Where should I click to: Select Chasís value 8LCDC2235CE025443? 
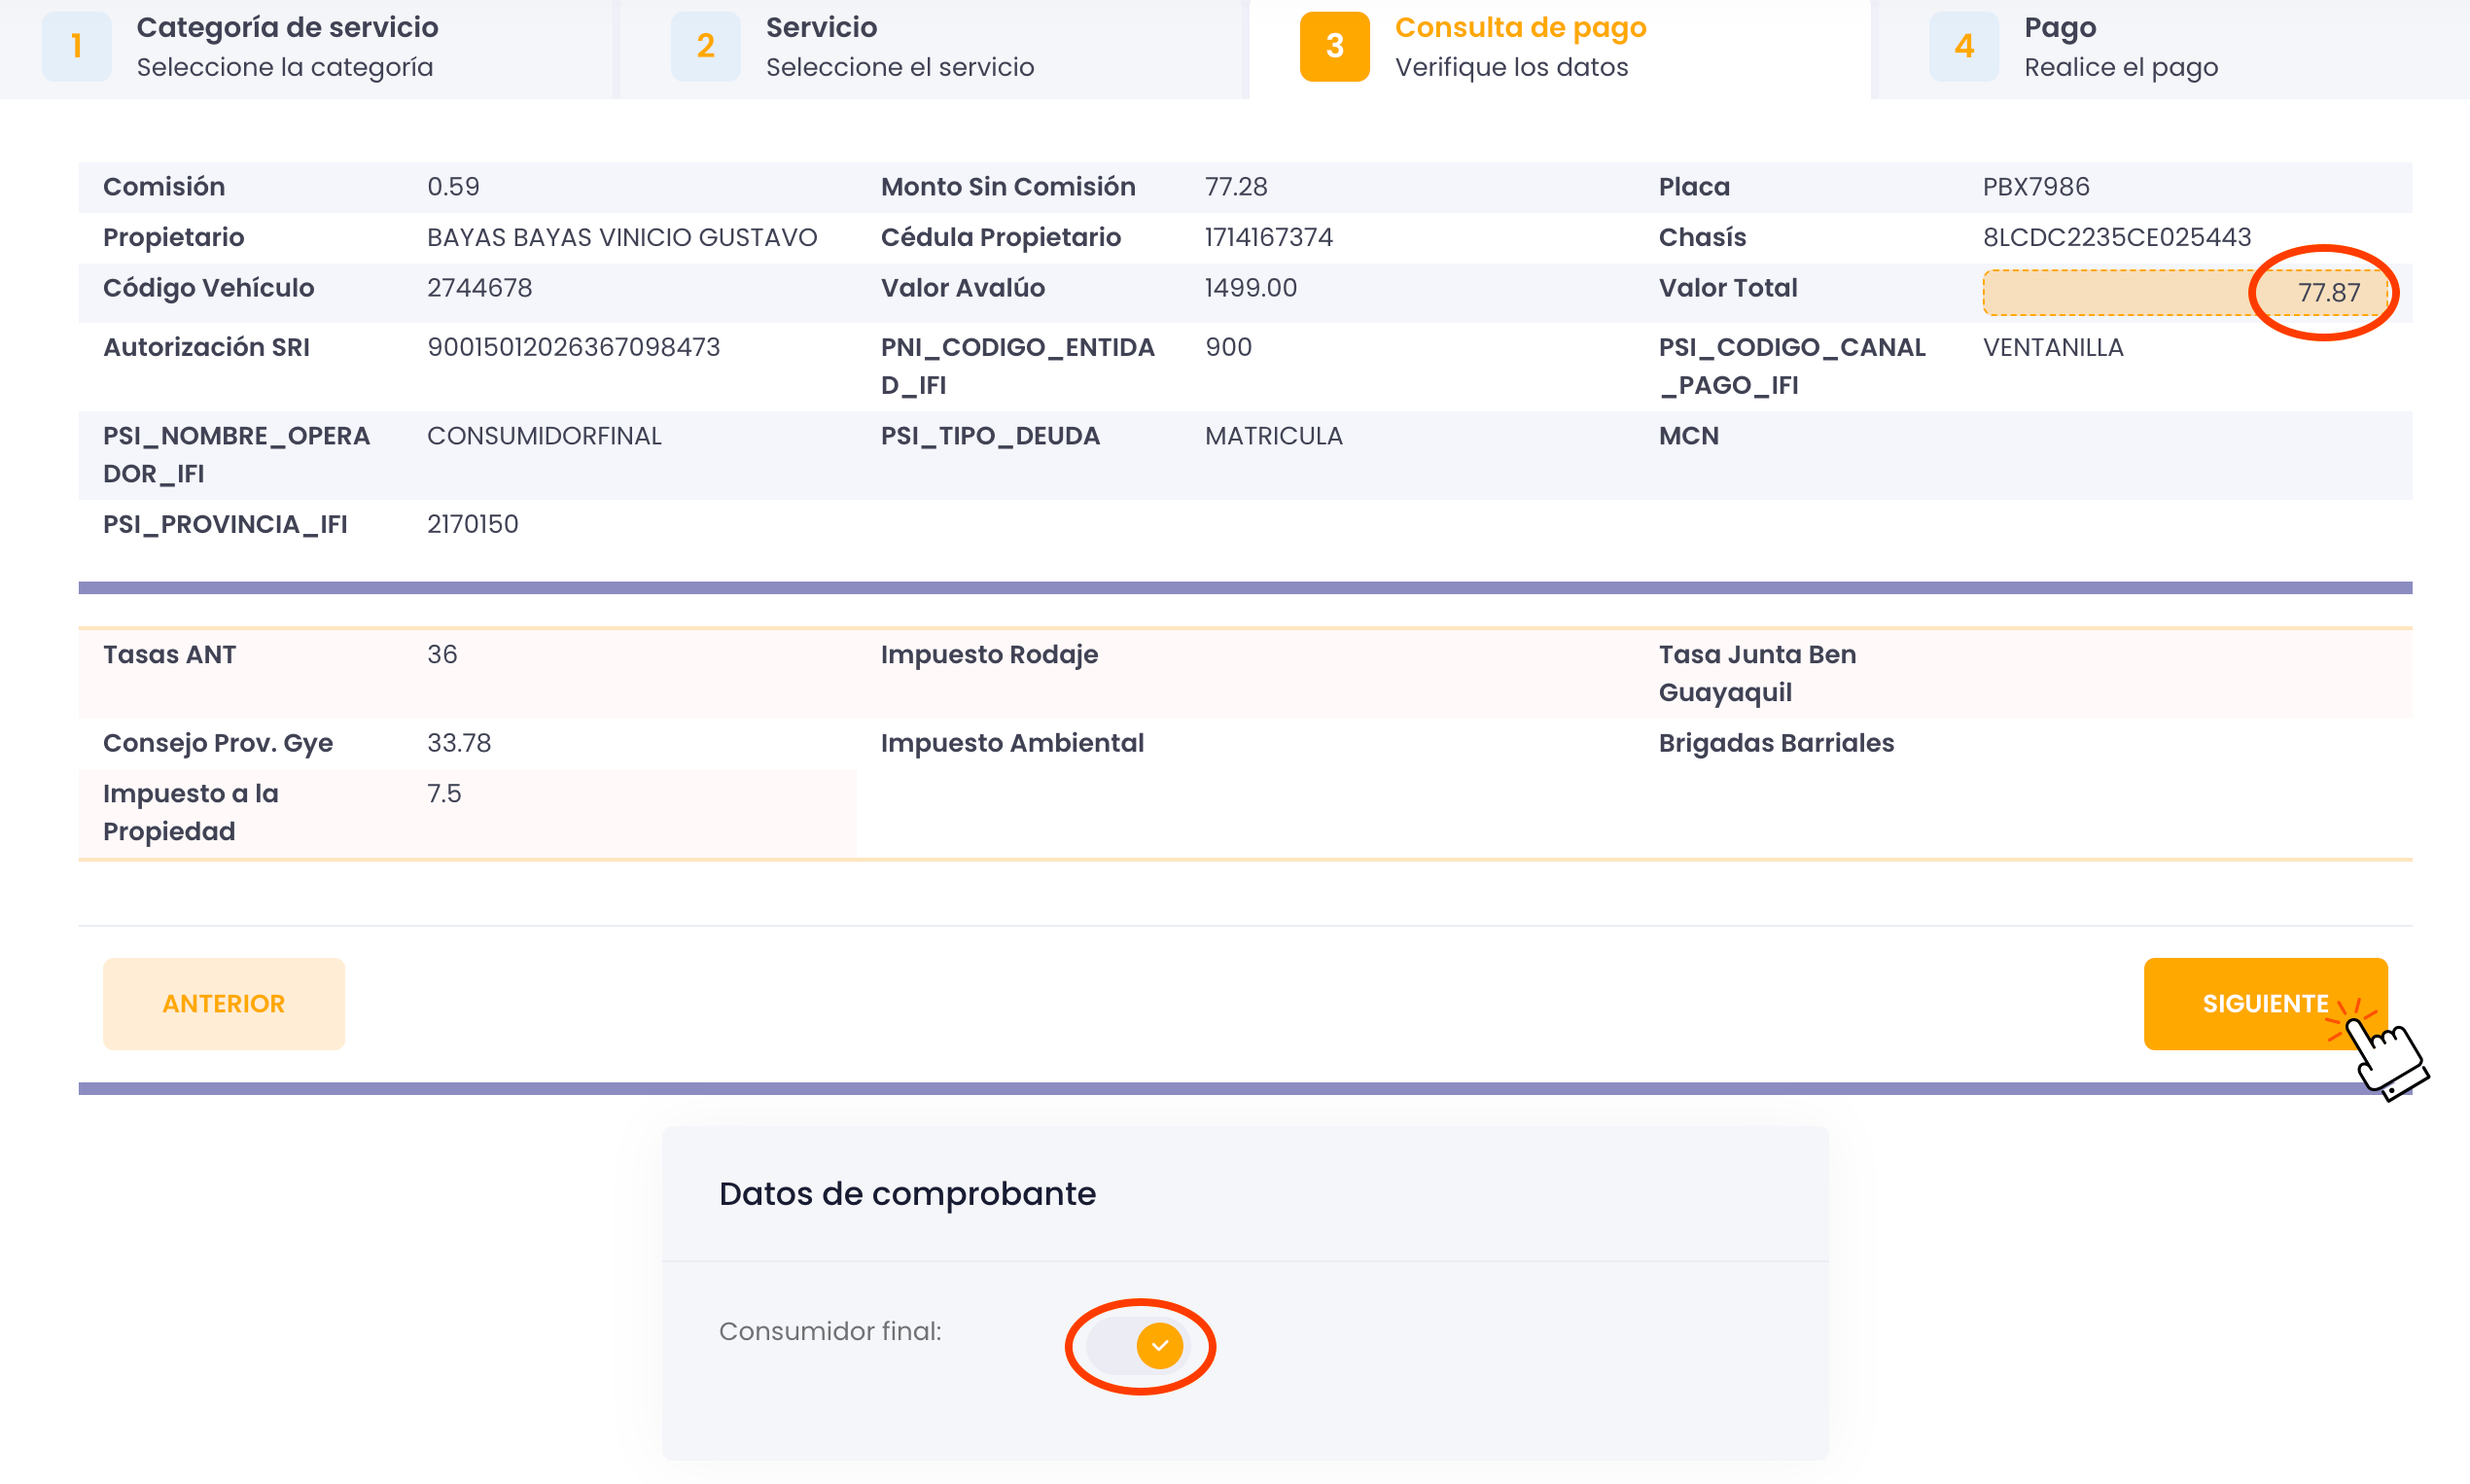2117,237
